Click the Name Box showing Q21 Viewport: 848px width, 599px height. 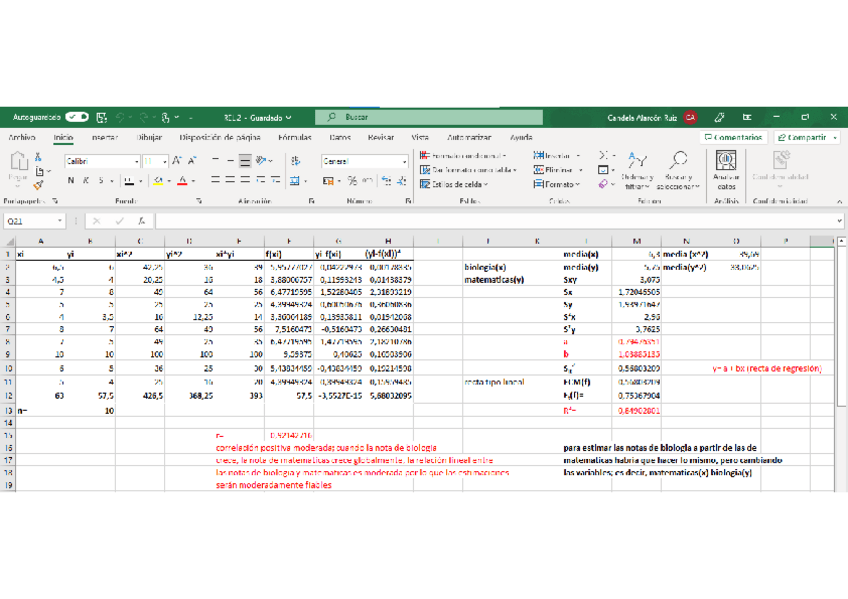(x=30, y=221)
